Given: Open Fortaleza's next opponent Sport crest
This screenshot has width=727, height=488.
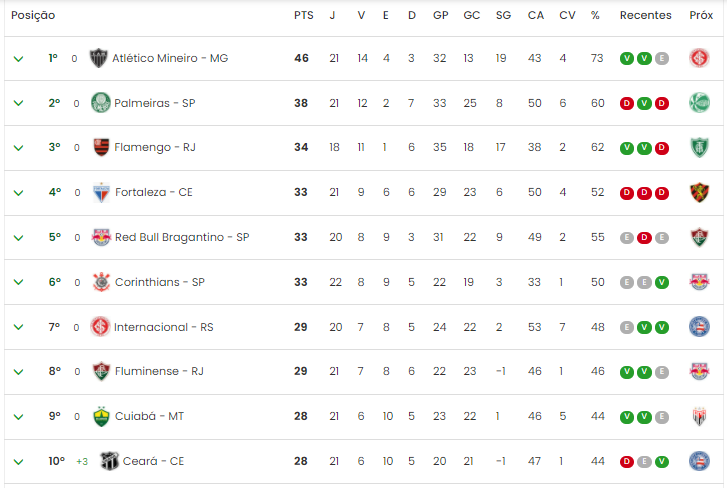Looking at the screenshot, I should [699, 192].
